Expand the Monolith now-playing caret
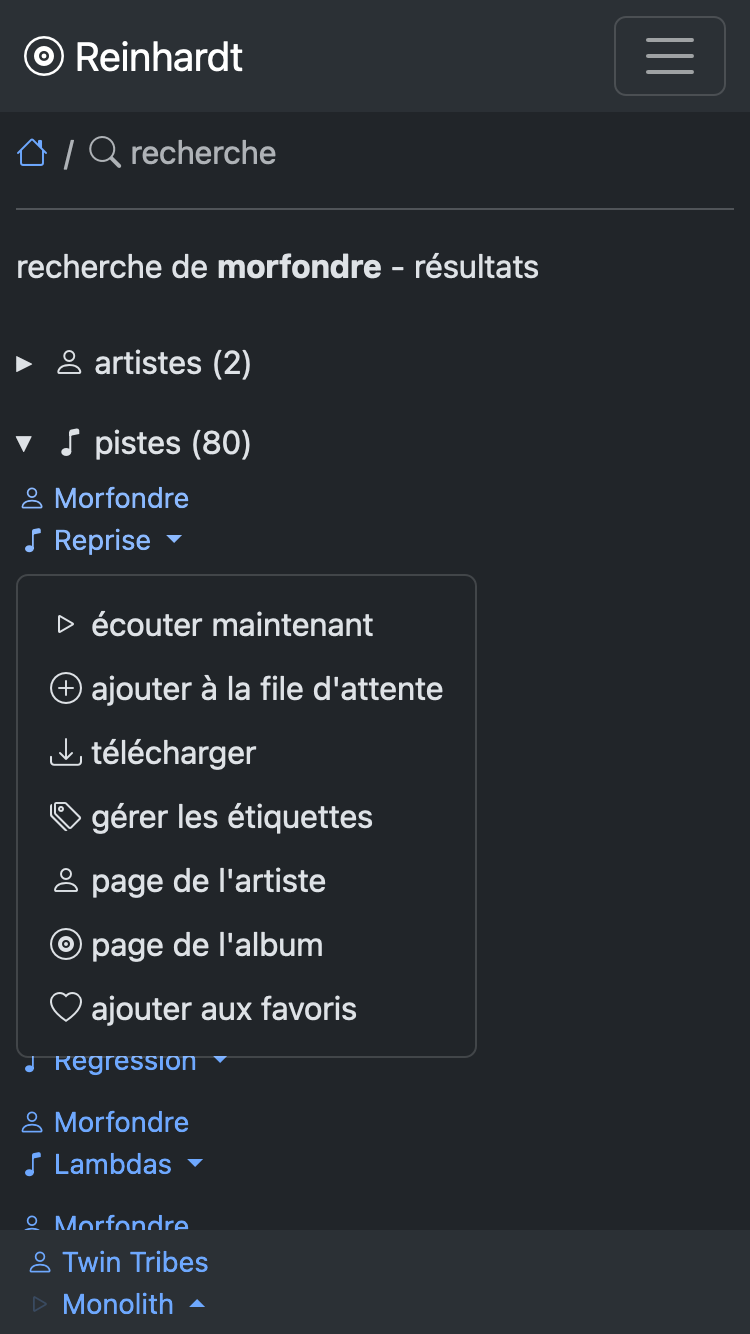Image resolution: width=750 pixels, height=1334 pixels. click(x=197, y=1304)
